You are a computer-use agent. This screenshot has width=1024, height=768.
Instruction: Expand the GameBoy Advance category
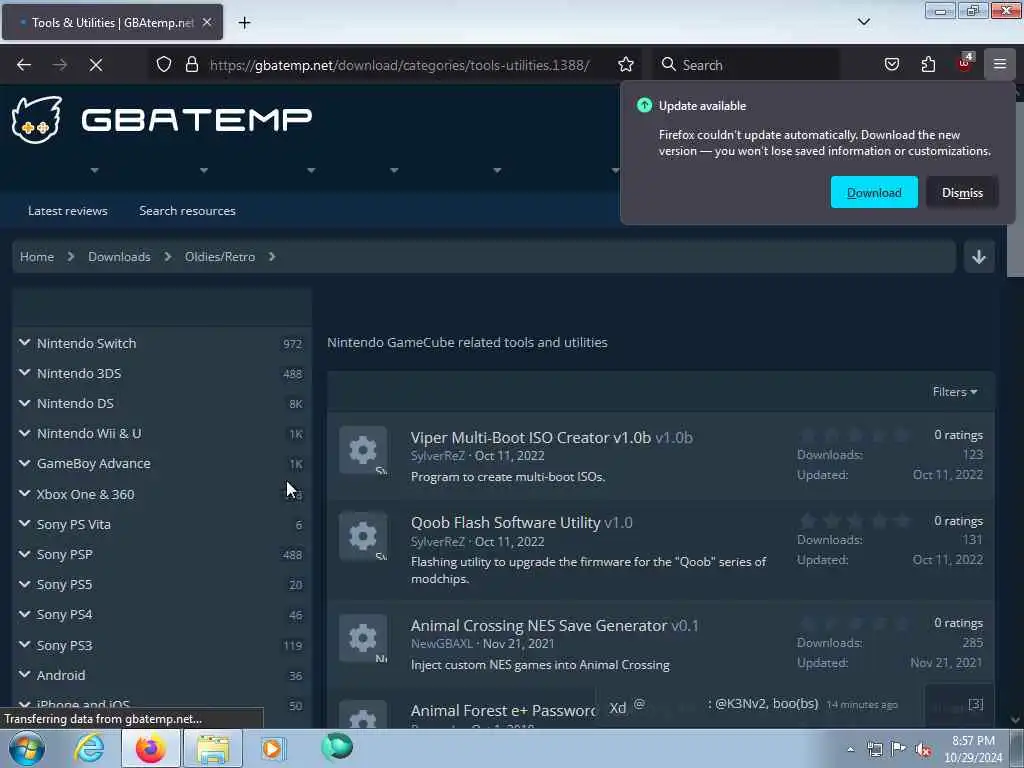(24, 463)
